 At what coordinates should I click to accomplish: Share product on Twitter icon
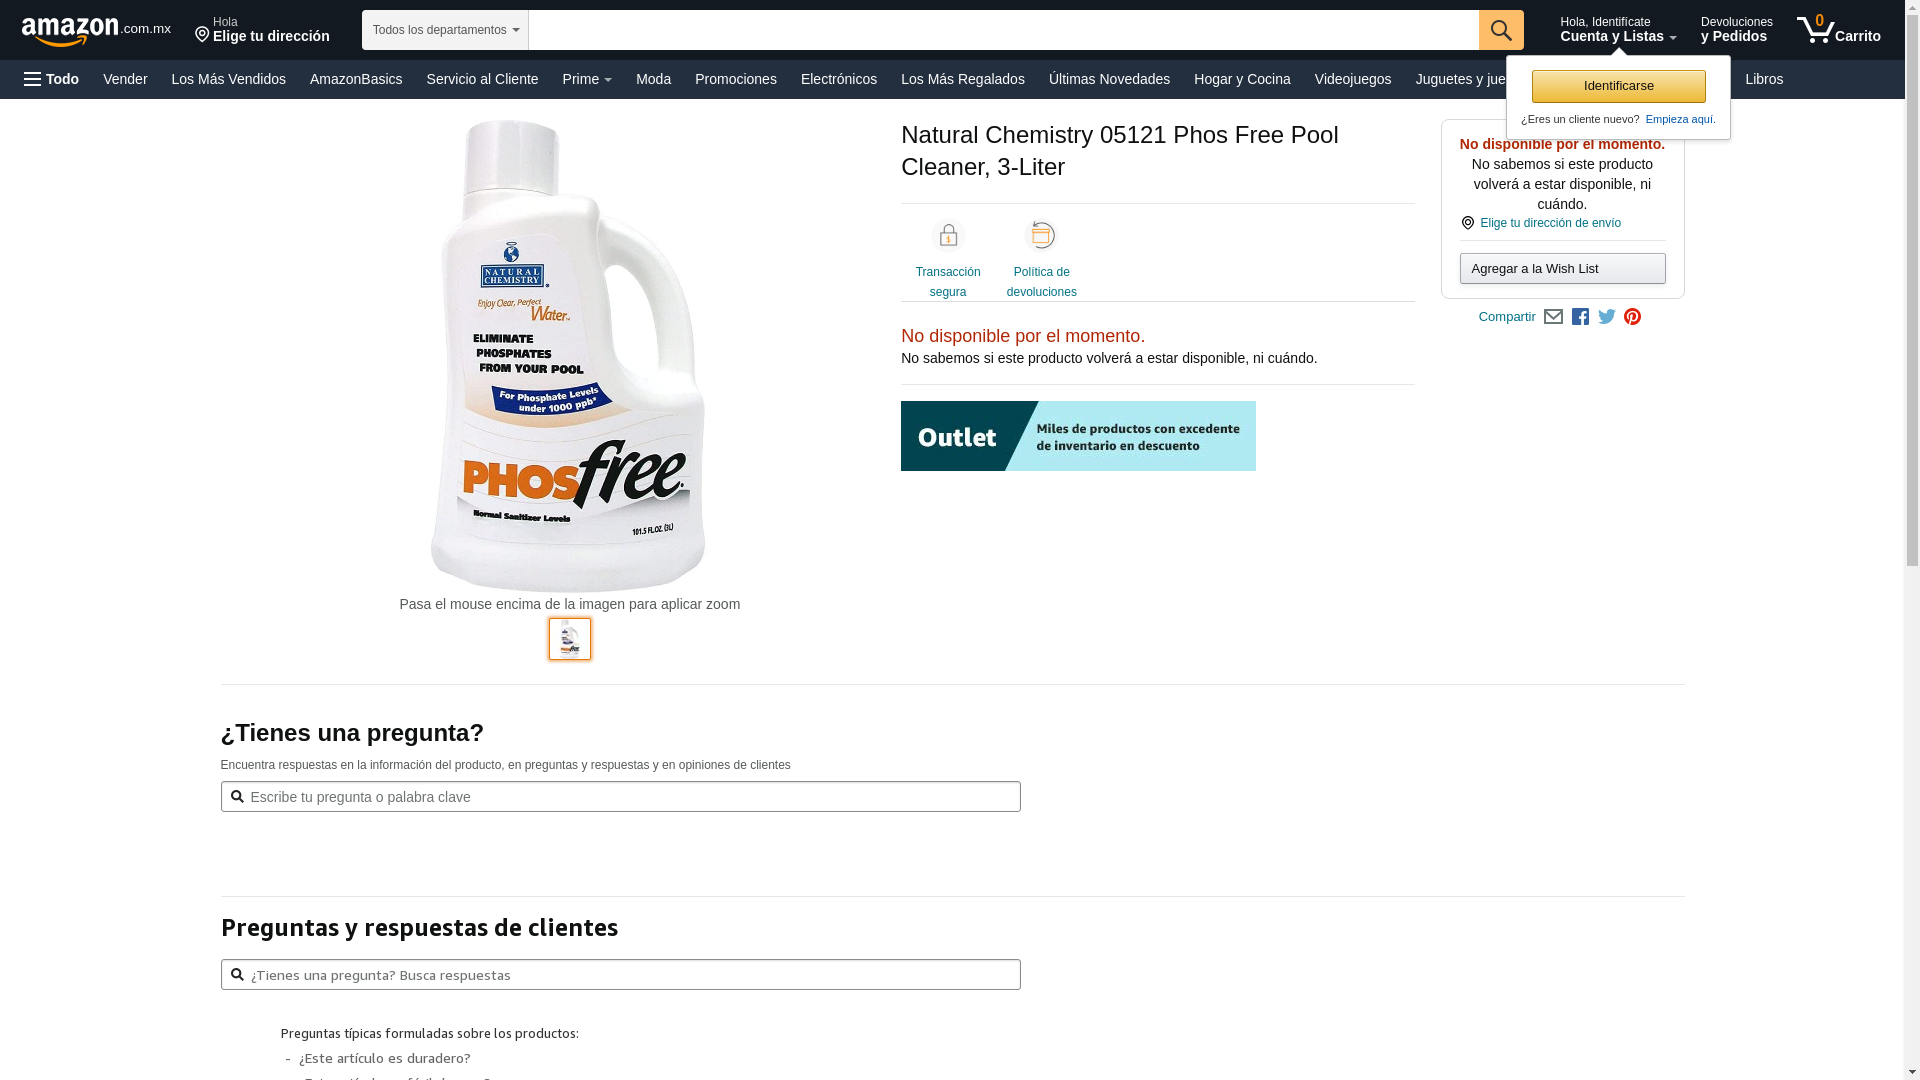(1607, 317)
